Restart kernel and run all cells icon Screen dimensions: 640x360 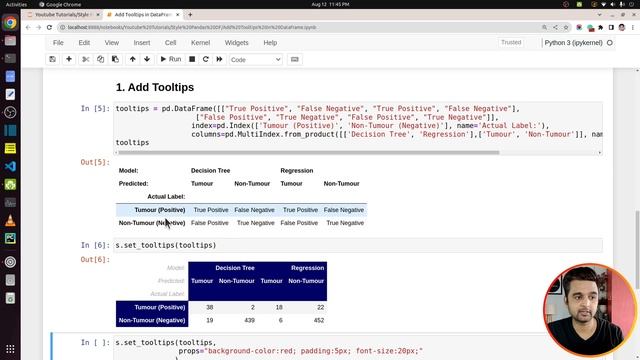(x=219, y=59)
